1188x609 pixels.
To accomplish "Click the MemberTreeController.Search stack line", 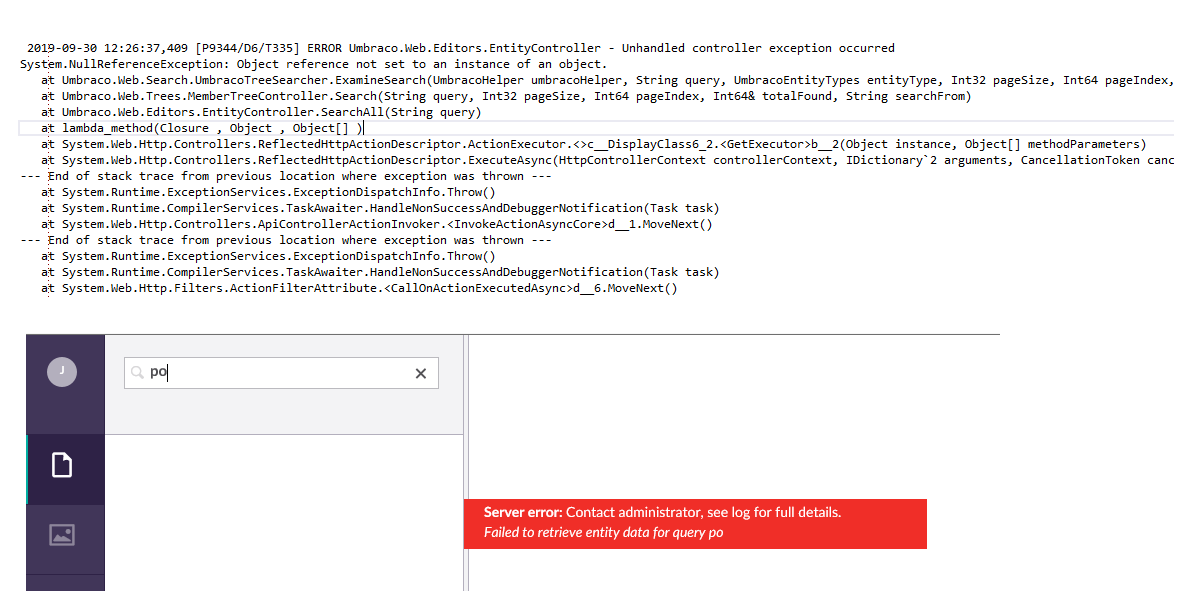I will pos(506,96).
